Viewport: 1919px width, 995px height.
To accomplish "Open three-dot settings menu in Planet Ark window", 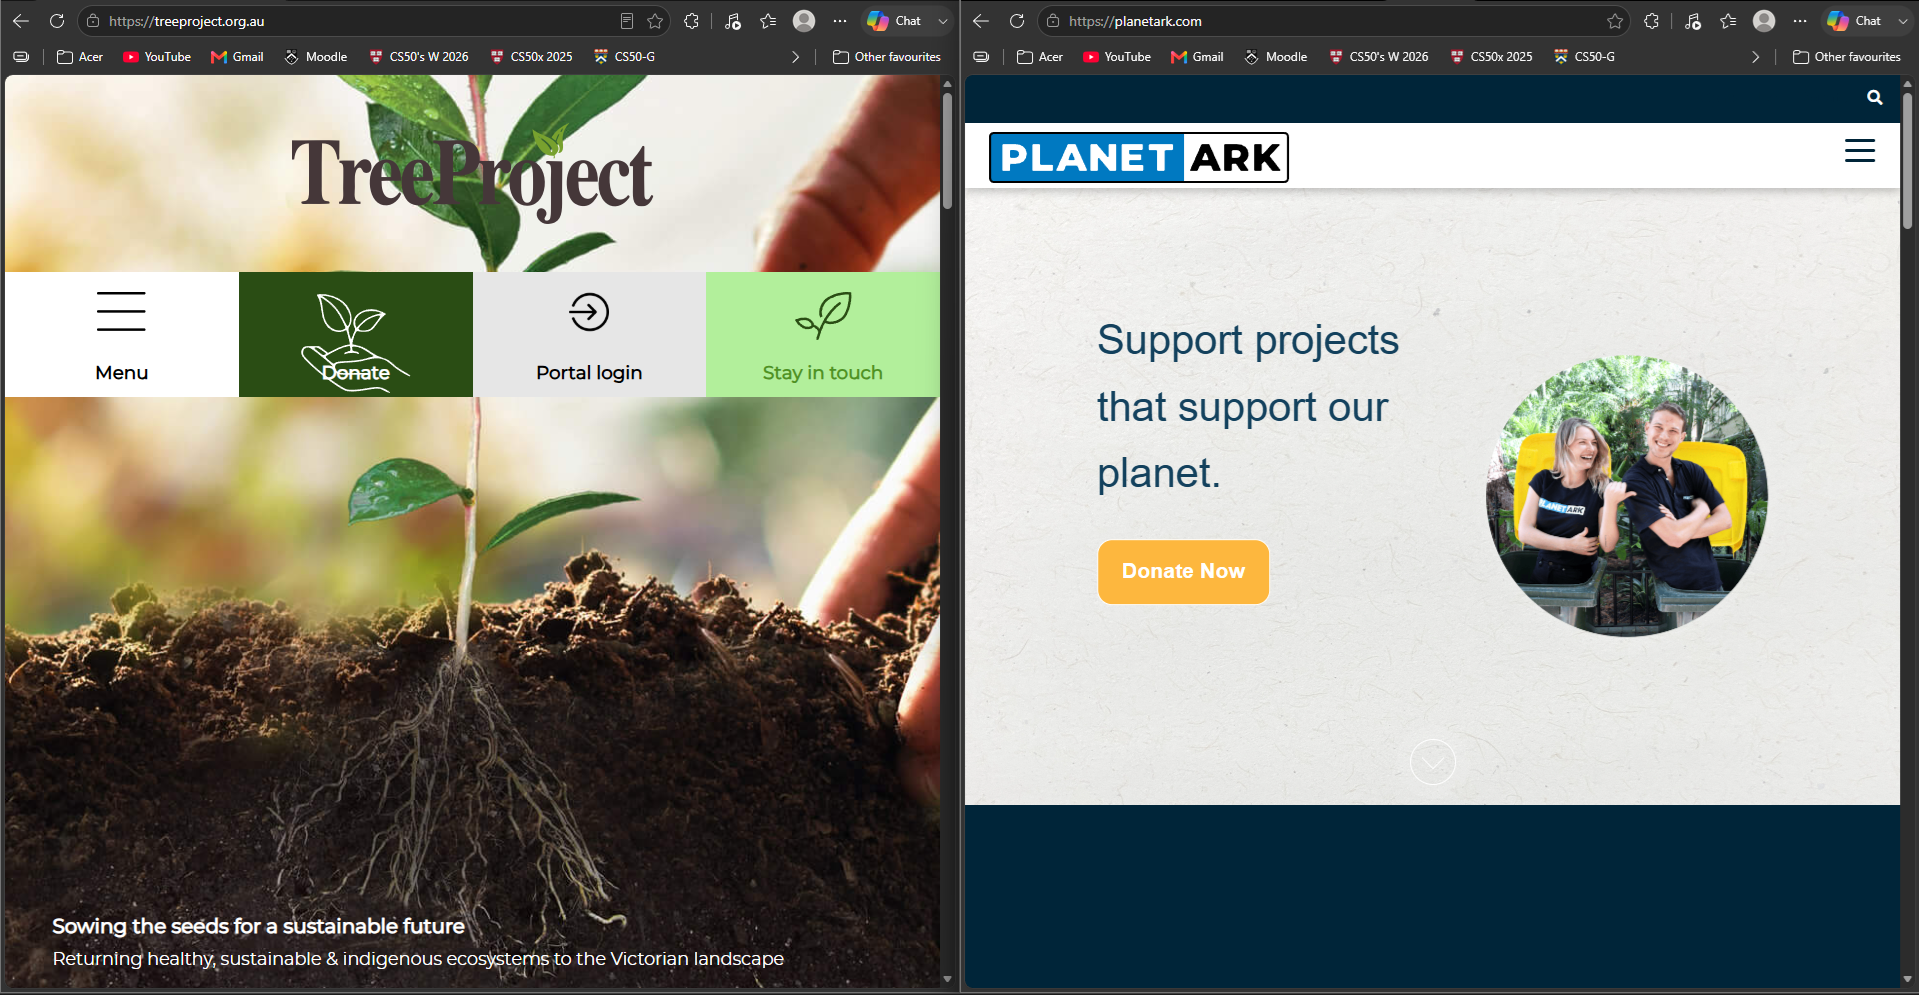I will (1800, 21).
